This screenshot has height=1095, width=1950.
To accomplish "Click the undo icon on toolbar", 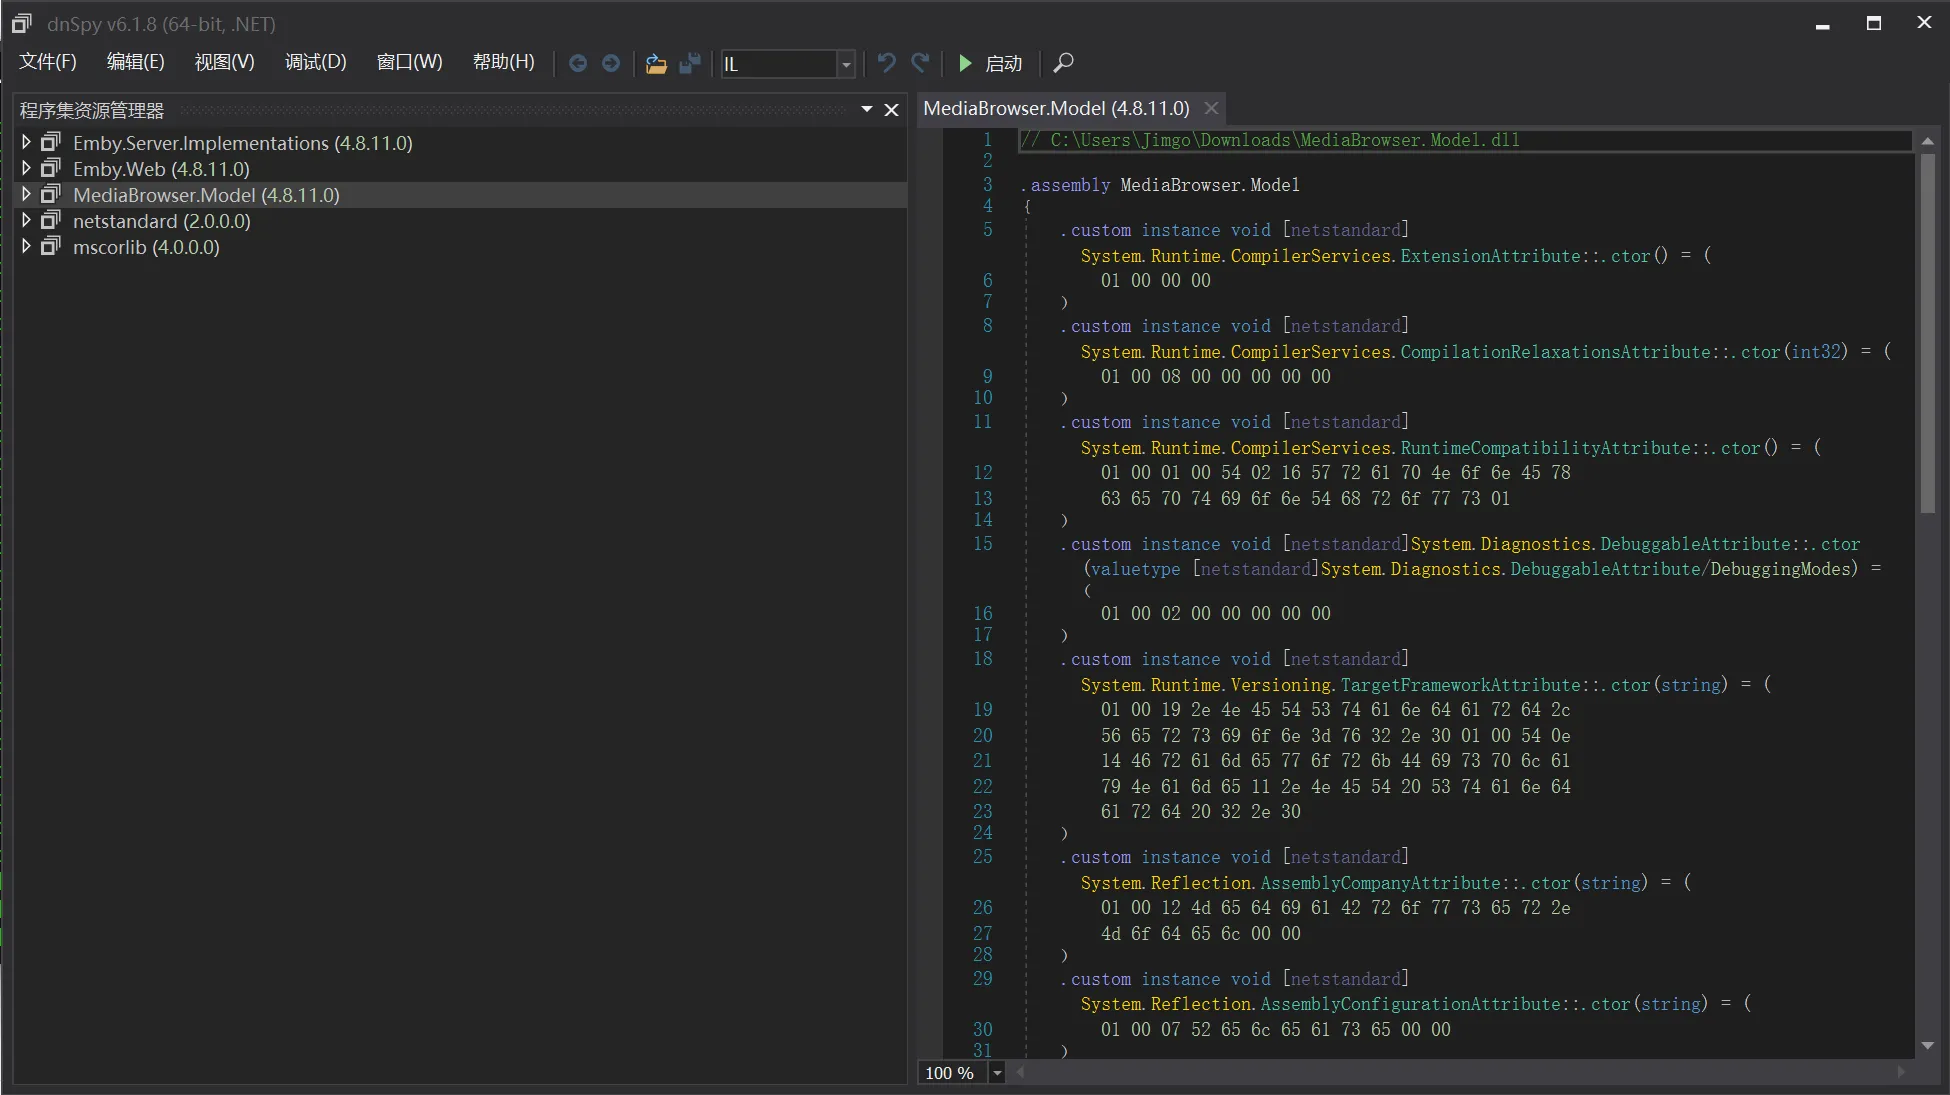I will (x=885, y=62).
